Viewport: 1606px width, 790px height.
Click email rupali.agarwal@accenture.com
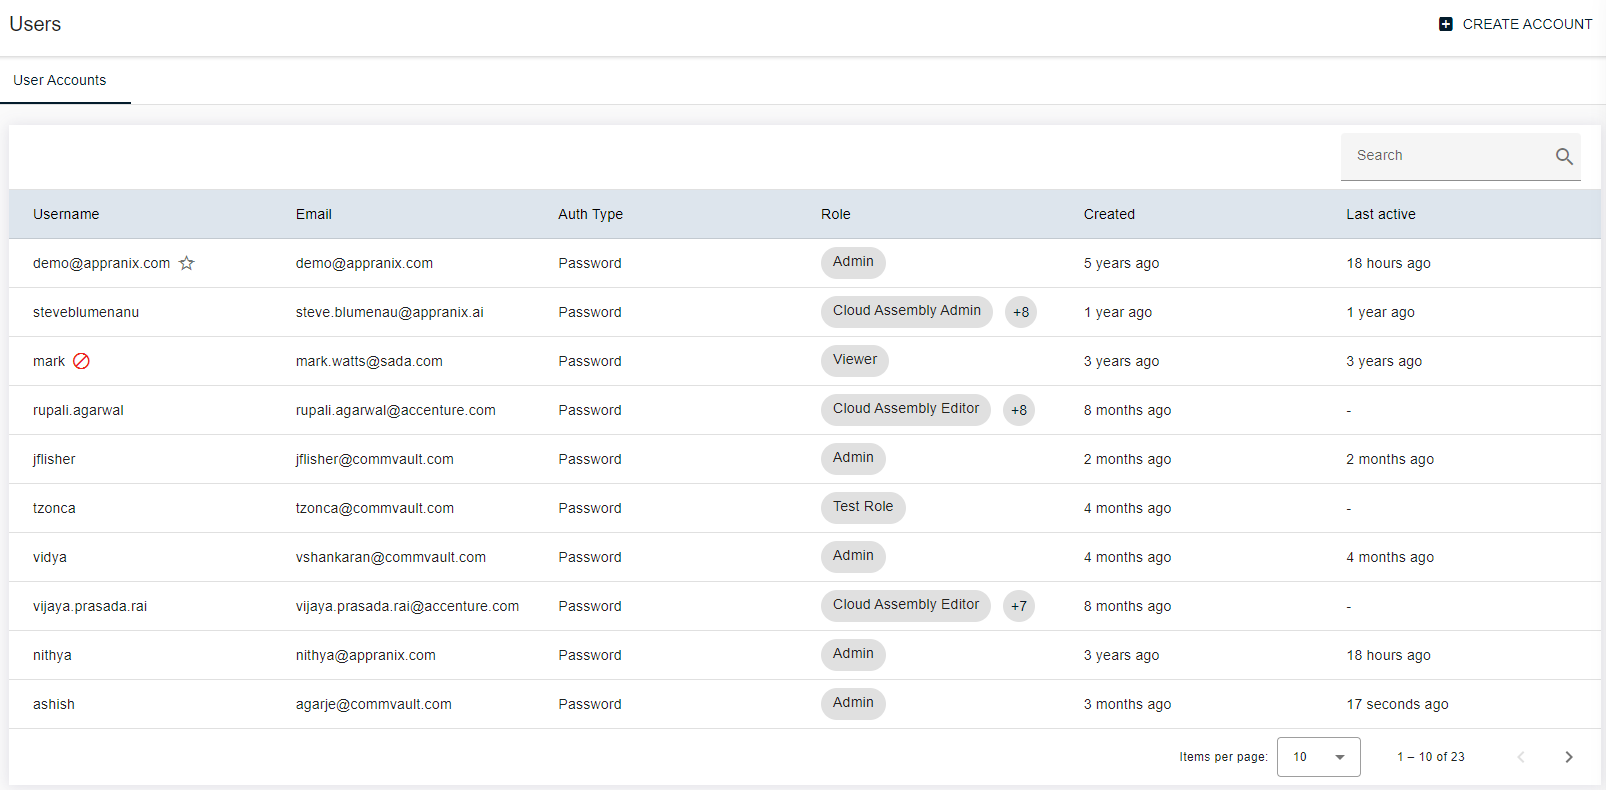click(395, 410)
